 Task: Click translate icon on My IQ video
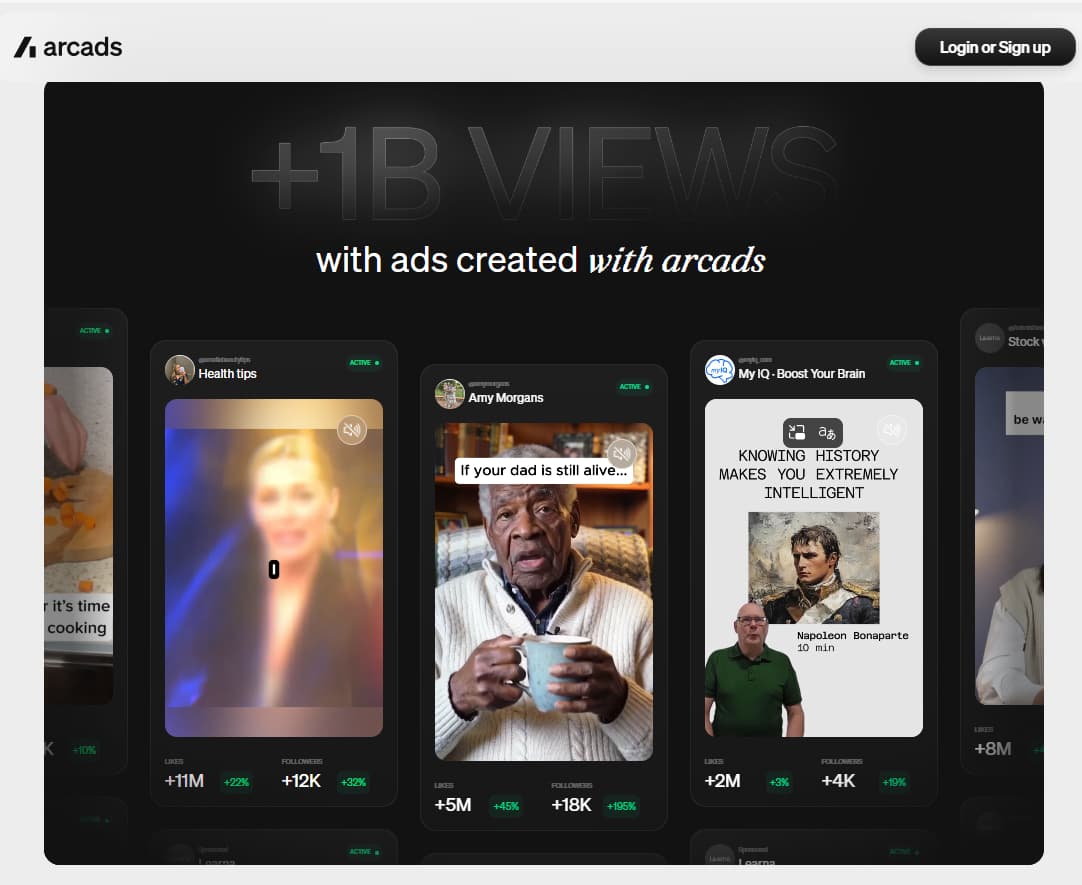[827, 432]
